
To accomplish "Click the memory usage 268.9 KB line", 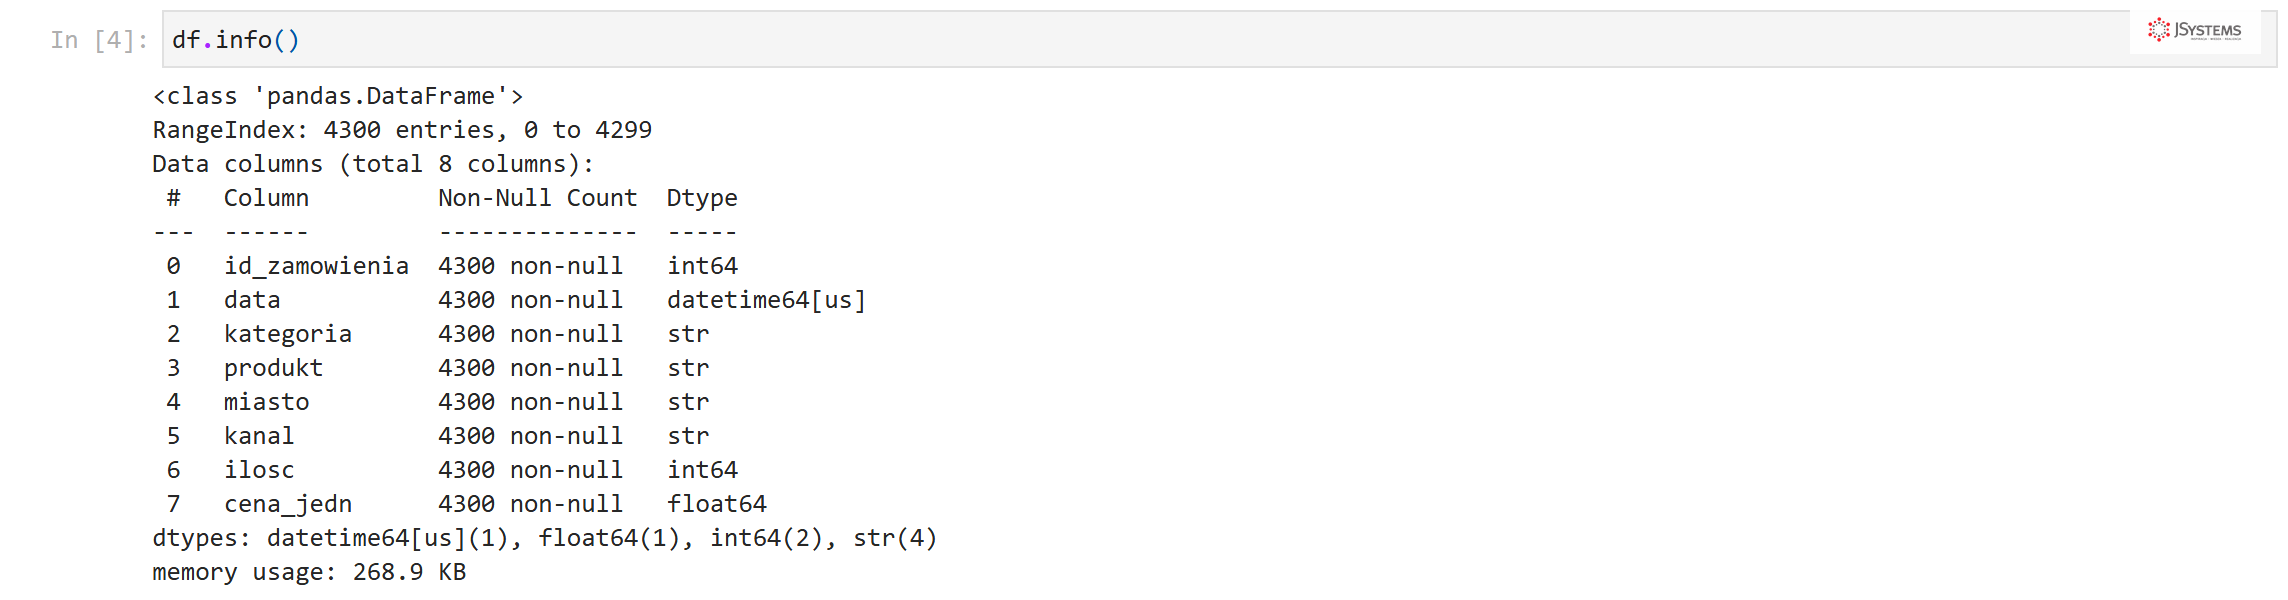I will point(309,572).
